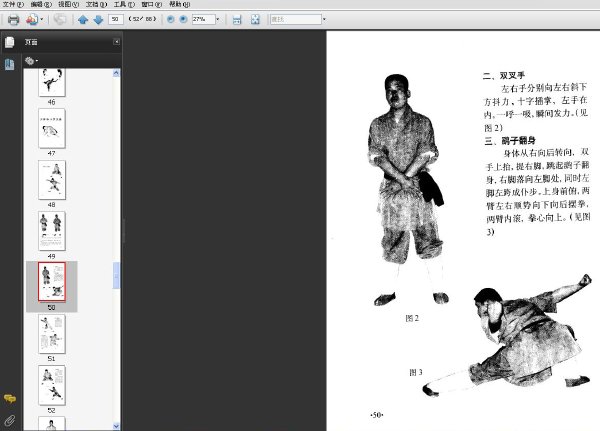Screen dimensions: 600x431
Task: Click the zoom in button
Action: click(184, 19)
